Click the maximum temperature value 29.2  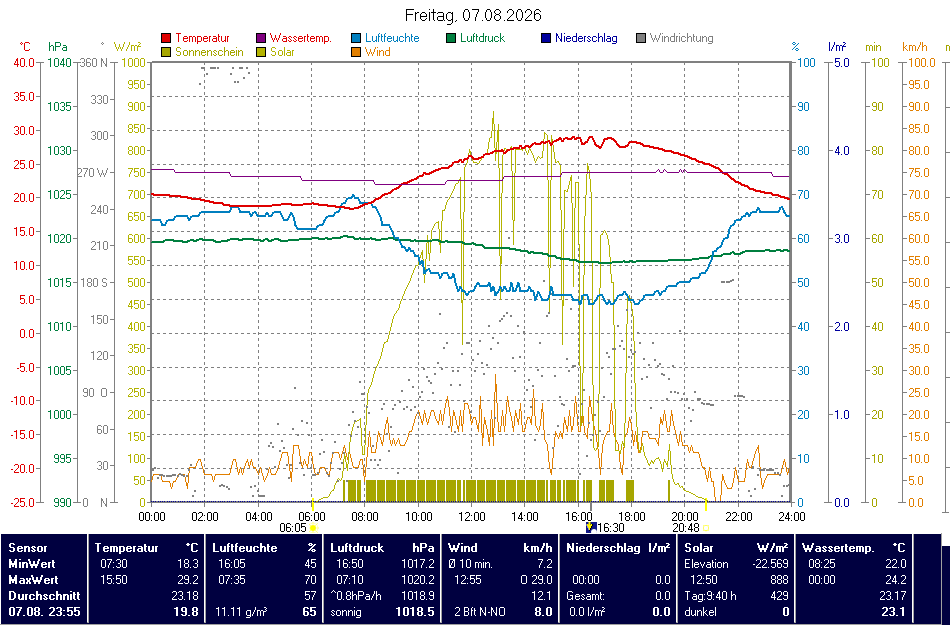[x=188, y=580]
